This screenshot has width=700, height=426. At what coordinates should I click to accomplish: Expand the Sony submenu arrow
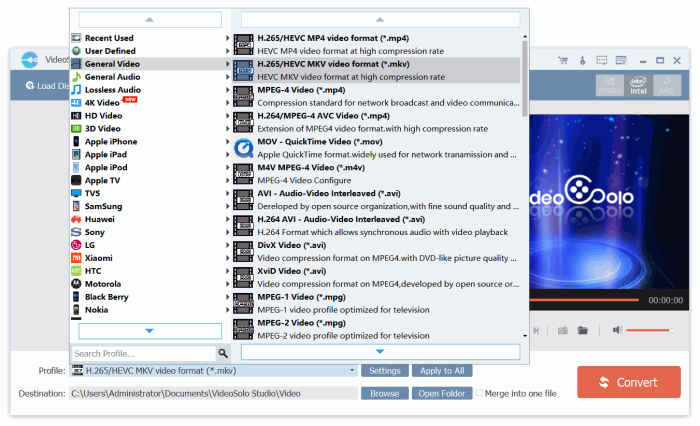[x=227, y=232]
